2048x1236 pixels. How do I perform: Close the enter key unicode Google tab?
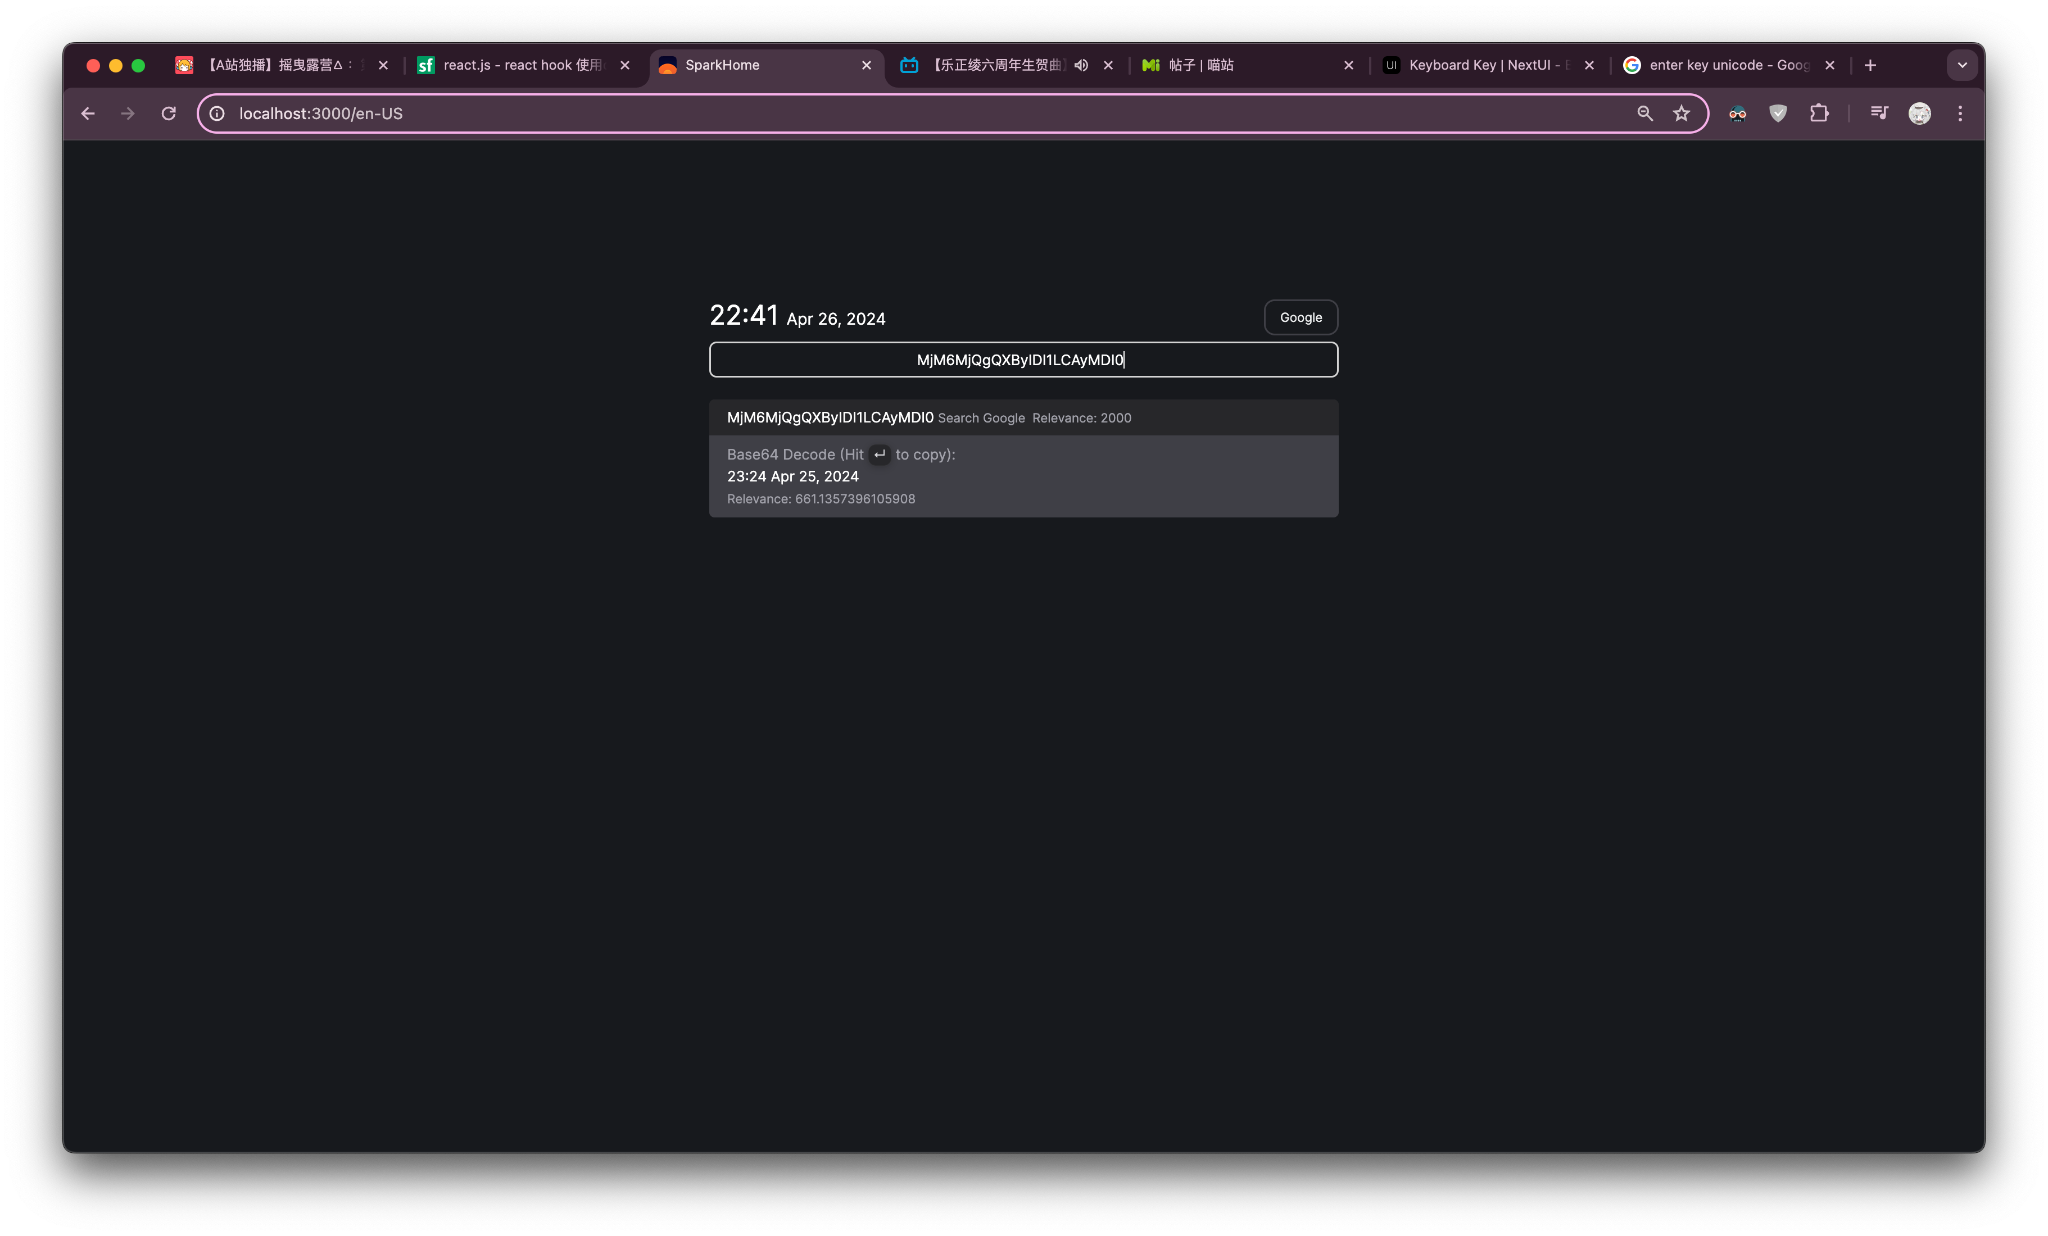click(x=1829, y=65)
